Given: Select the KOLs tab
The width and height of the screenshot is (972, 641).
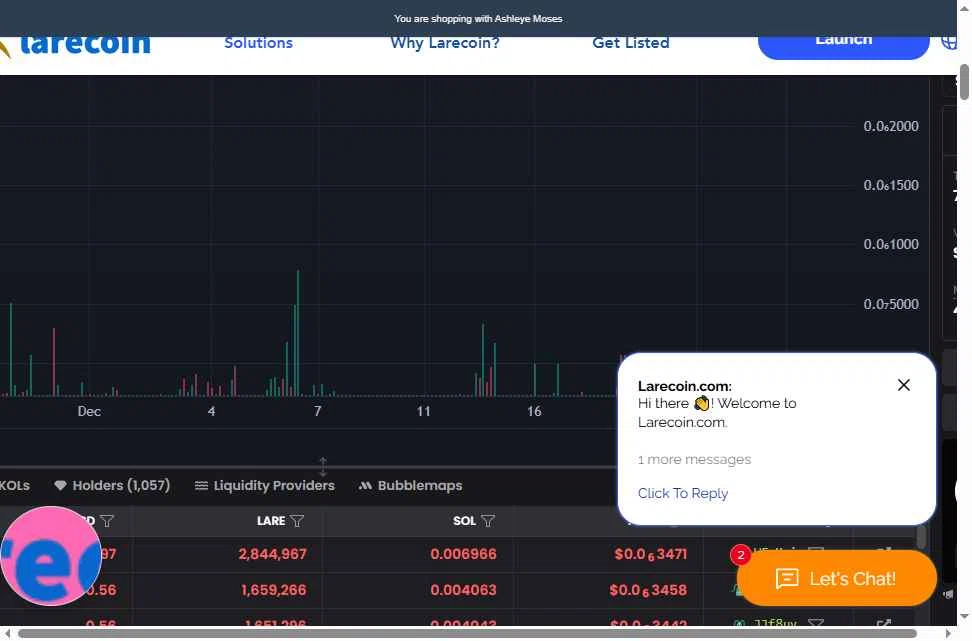Looking at the screenshot, I should pos(15,485).
